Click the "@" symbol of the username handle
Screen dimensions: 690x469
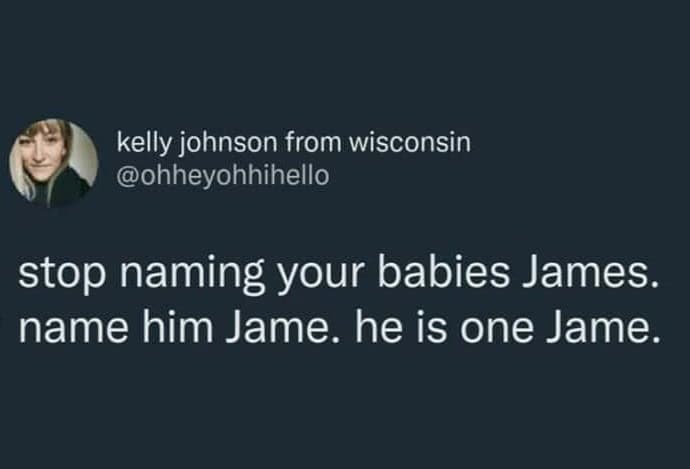click(x=127, y=176)
